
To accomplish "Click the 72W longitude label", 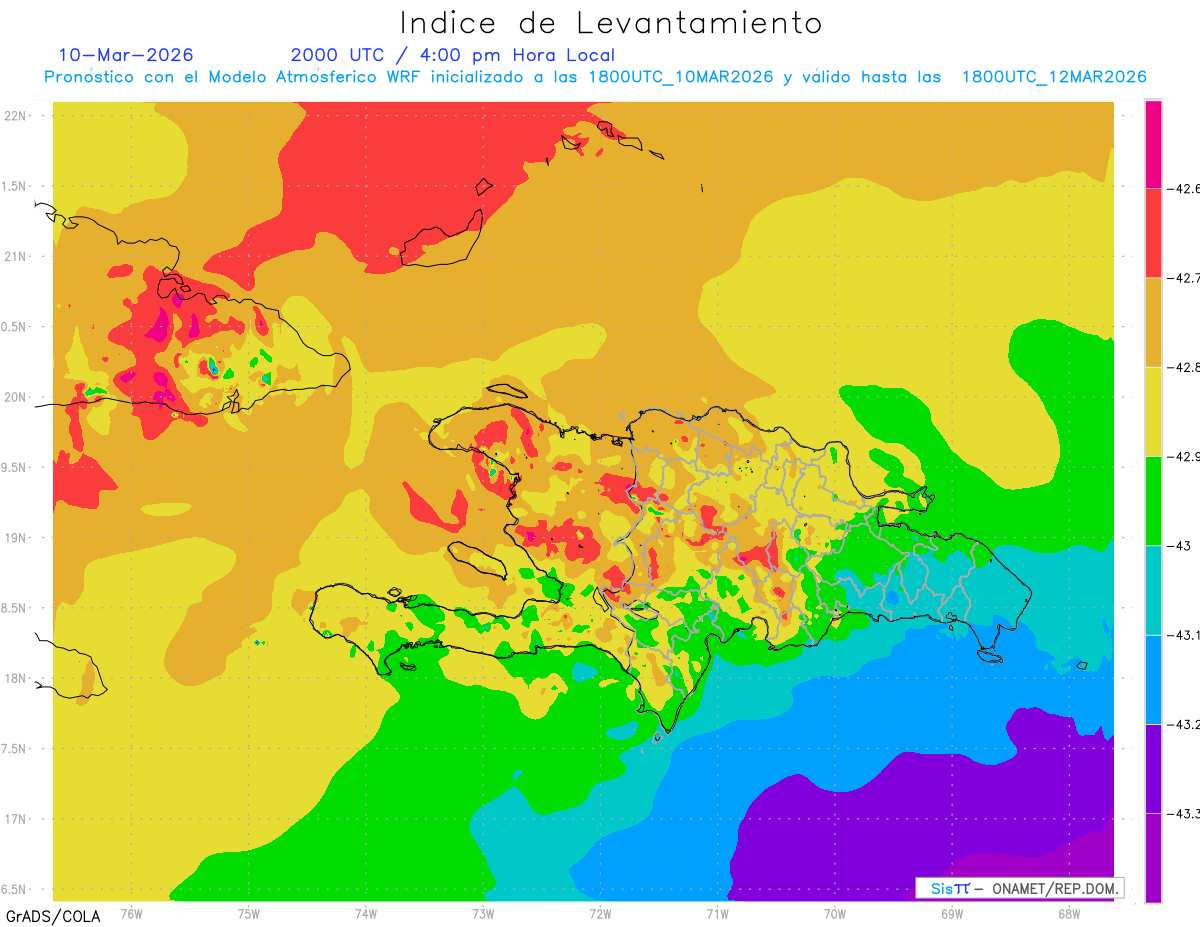I will [x=600, y=913].
